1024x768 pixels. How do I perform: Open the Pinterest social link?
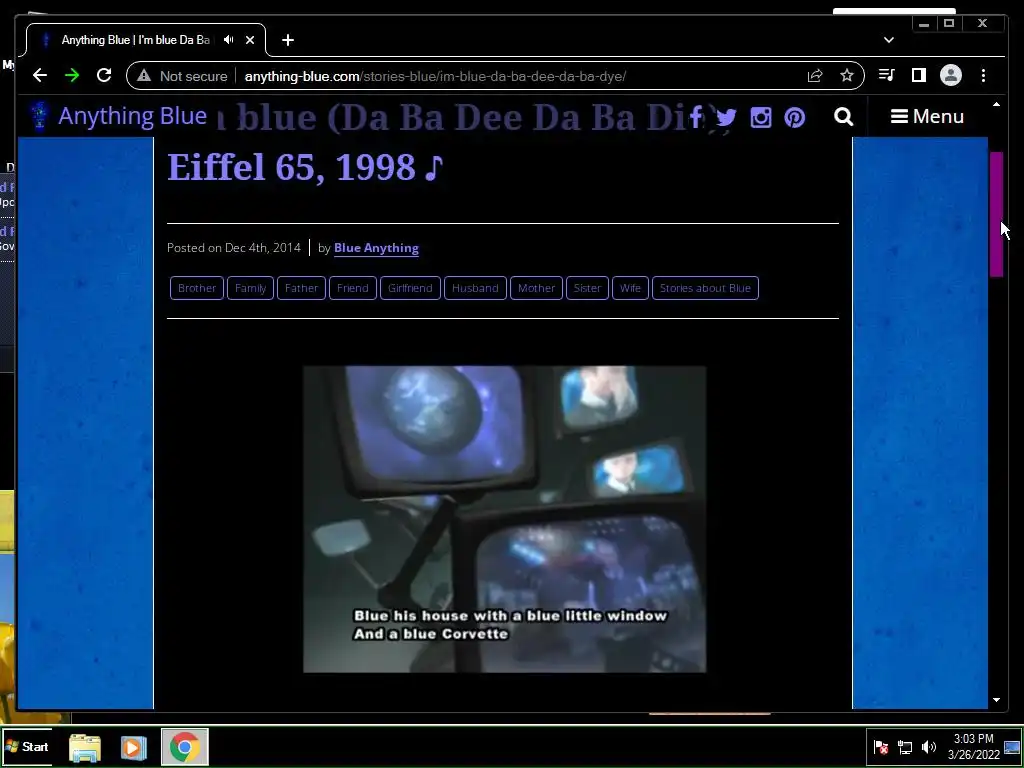pyautogui.click(x=795, y=118)
